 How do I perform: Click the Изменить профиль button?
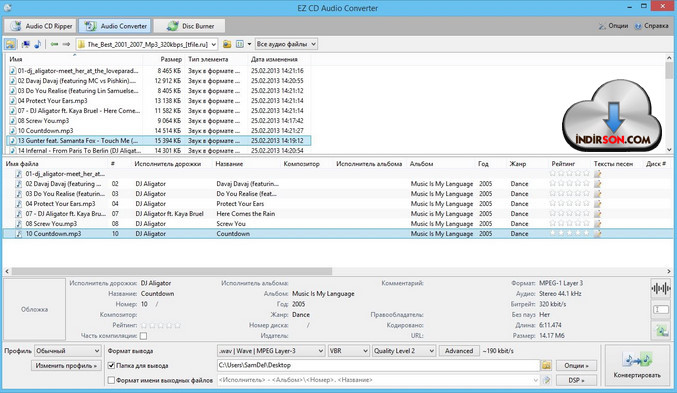[x=66, y=365]
